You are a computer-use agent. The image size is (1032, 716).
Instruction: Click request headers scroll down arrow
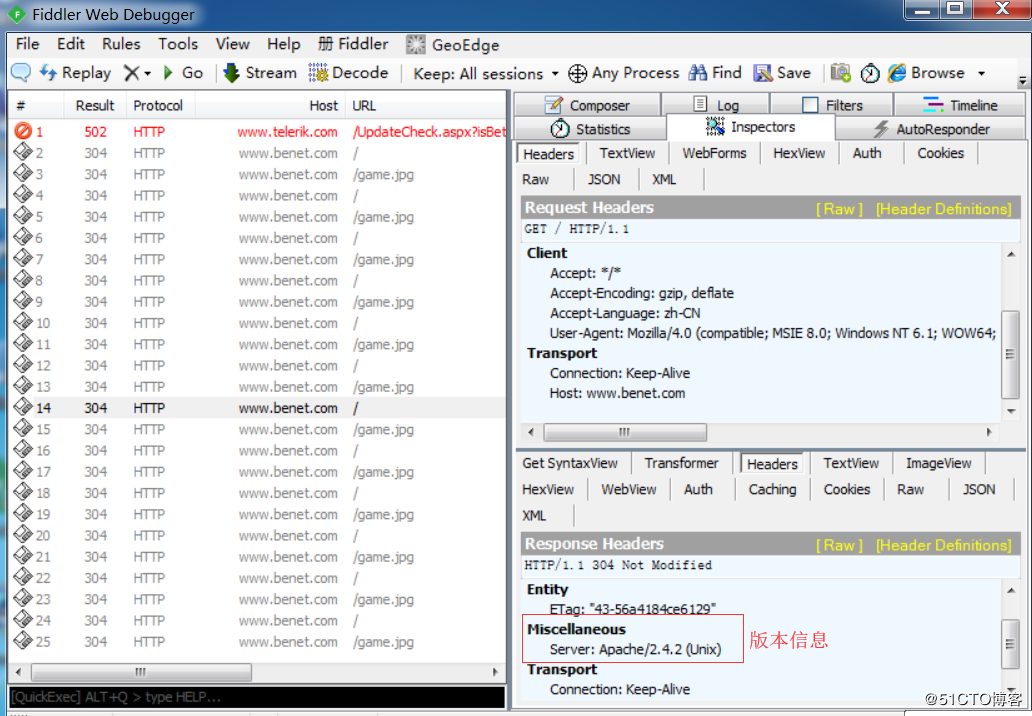tap(1011, 411)
